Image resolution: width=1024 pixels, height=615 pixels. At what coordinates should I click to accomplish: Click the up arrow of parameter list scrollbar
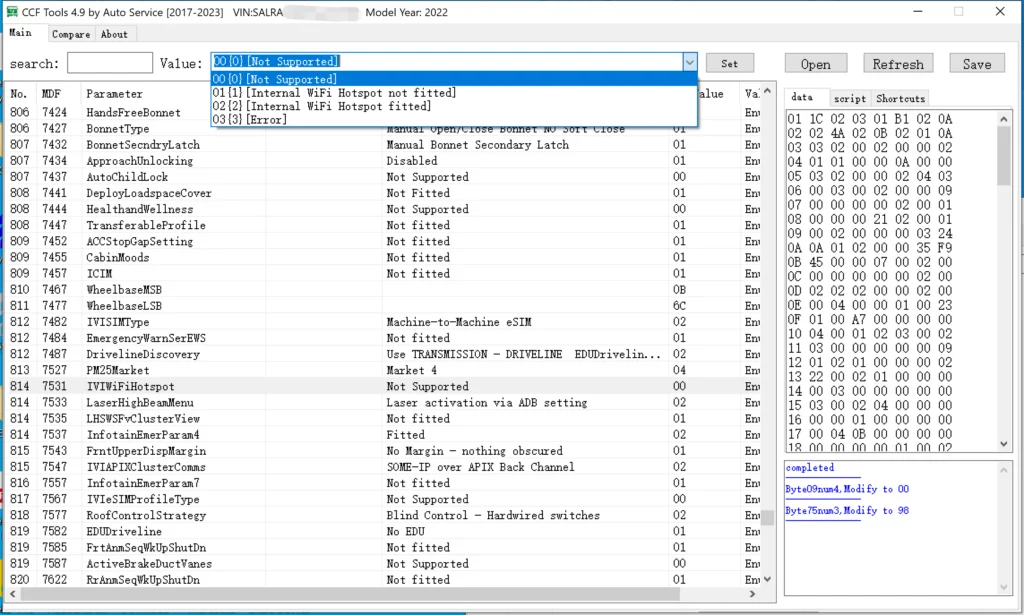tap(767, 91)
